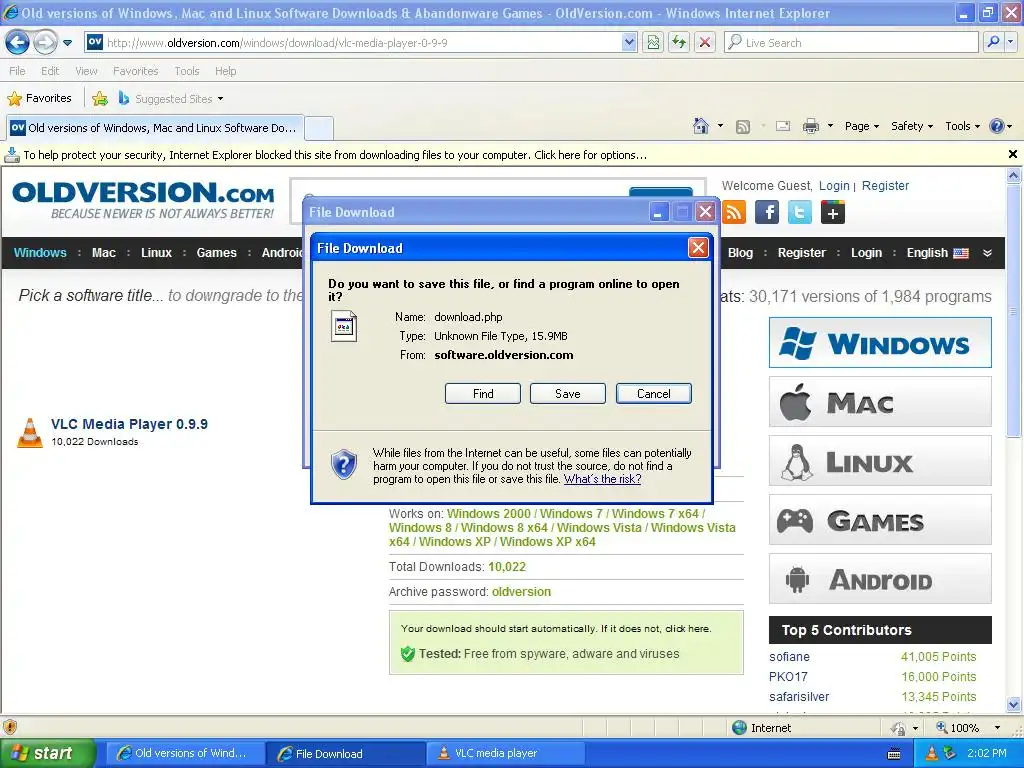Screen dimensions: 1024x768
Task: Click the Start button
Action: click(47, 754)
